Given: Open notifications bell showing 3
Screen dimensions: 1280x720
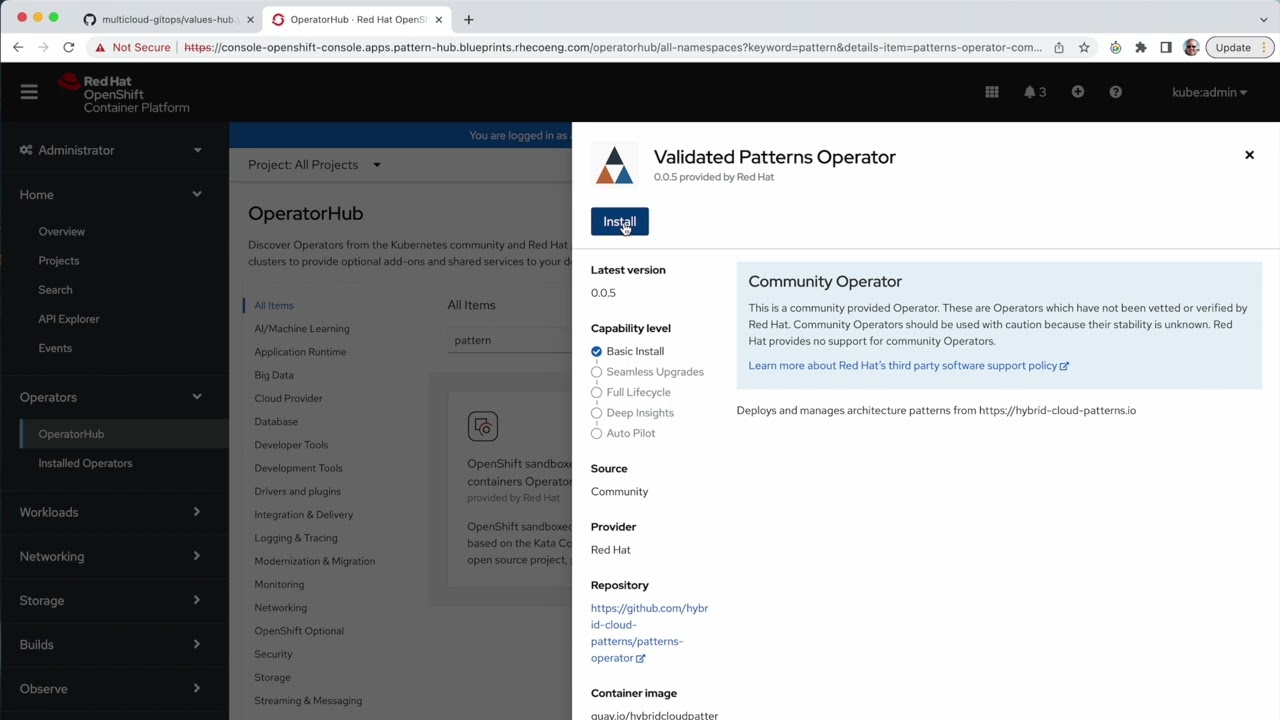Looking at the screenshot, I should coord(1035,92).
